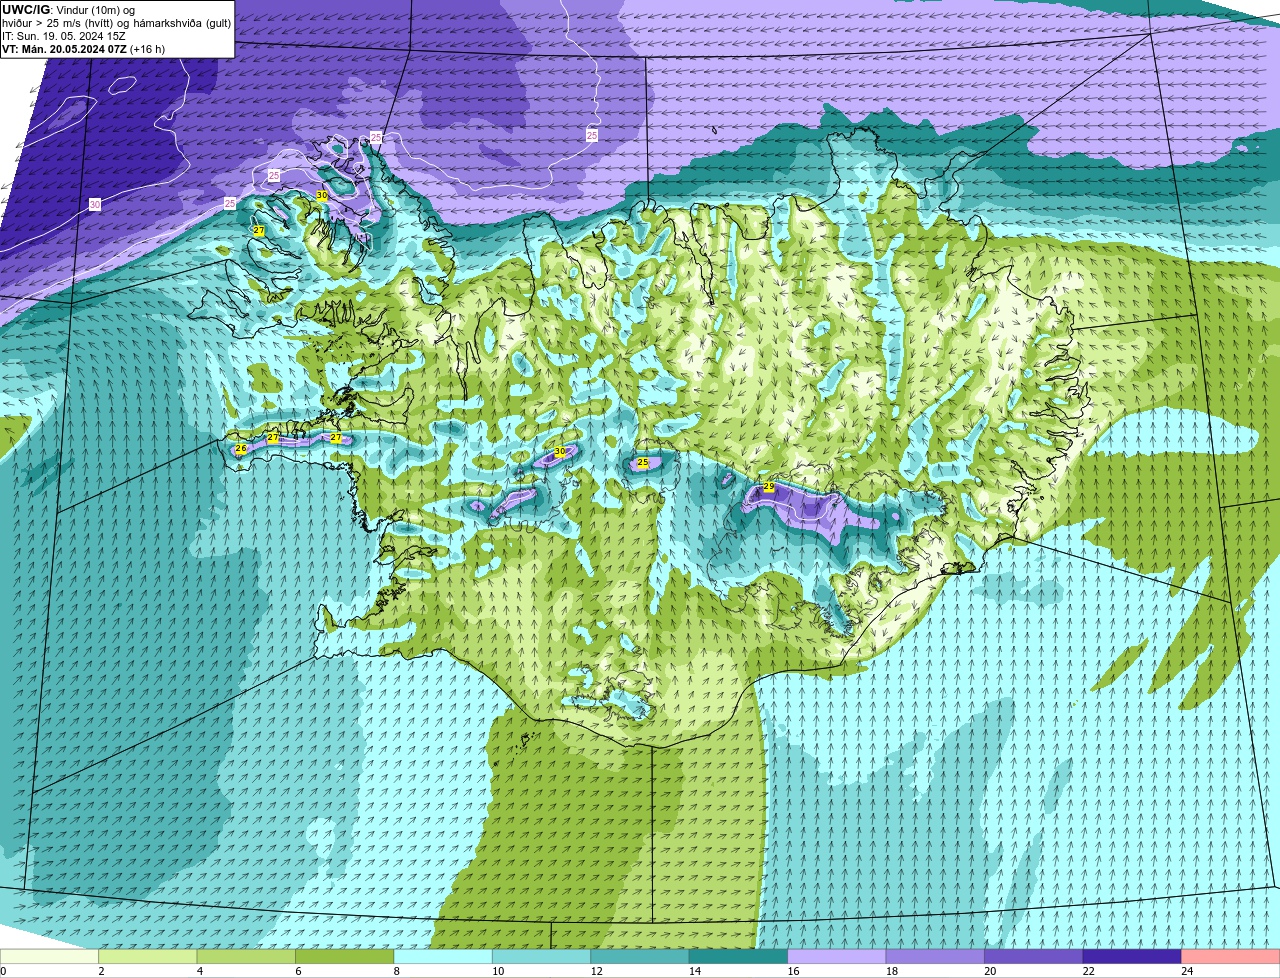Click the yellow 29 maximum gust label
The height and width of the screenshot is (978, 1280).
point(769,487)
